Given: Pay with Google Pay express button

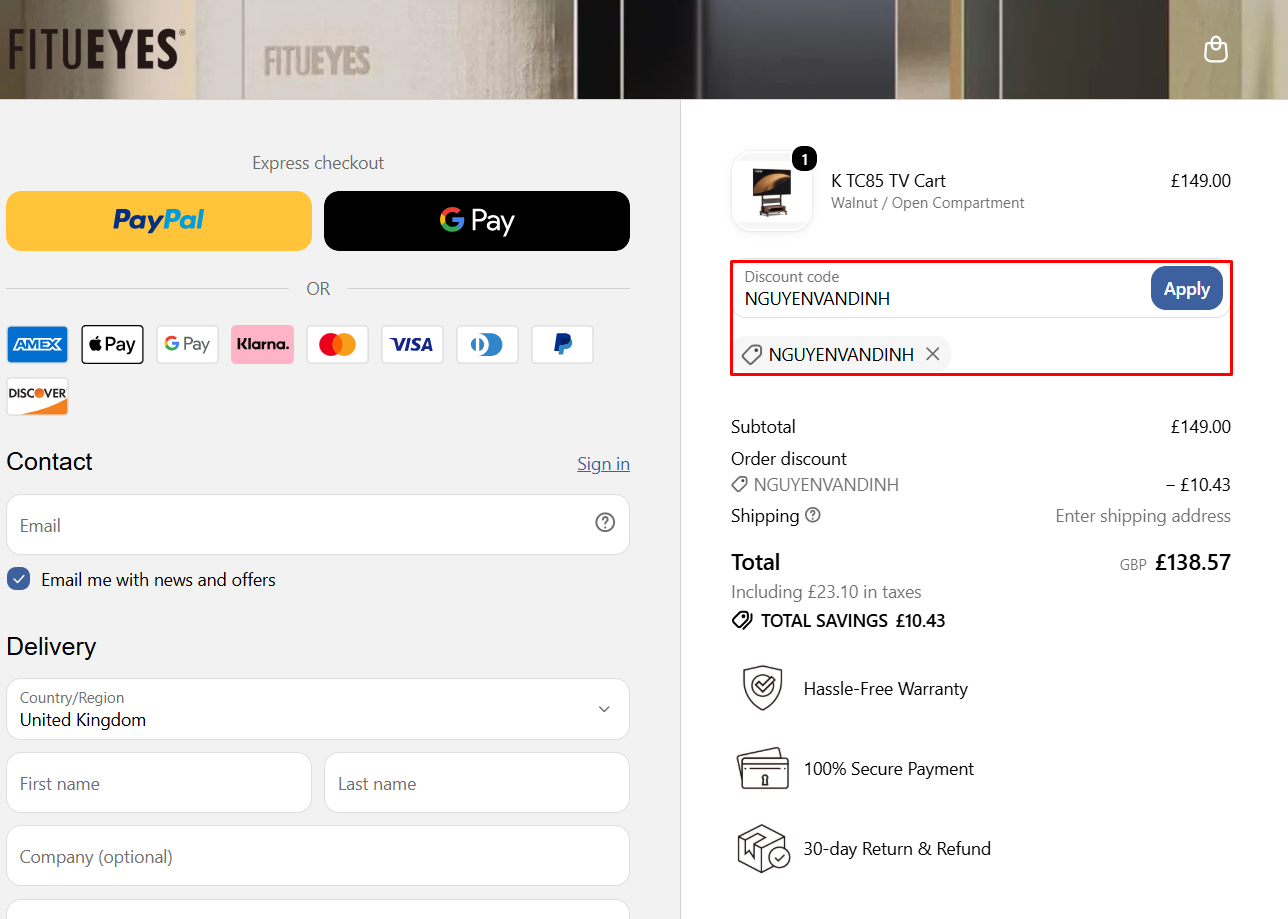Looking at the screenshot, I should coord(477,220).
